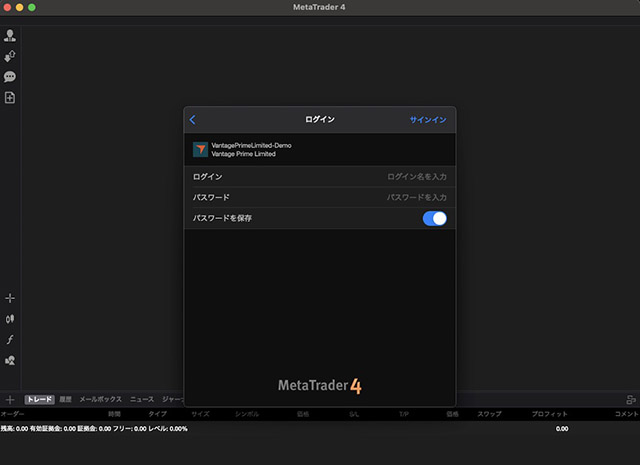Click the objects shapes icon in sidebar

pos(10,360)
